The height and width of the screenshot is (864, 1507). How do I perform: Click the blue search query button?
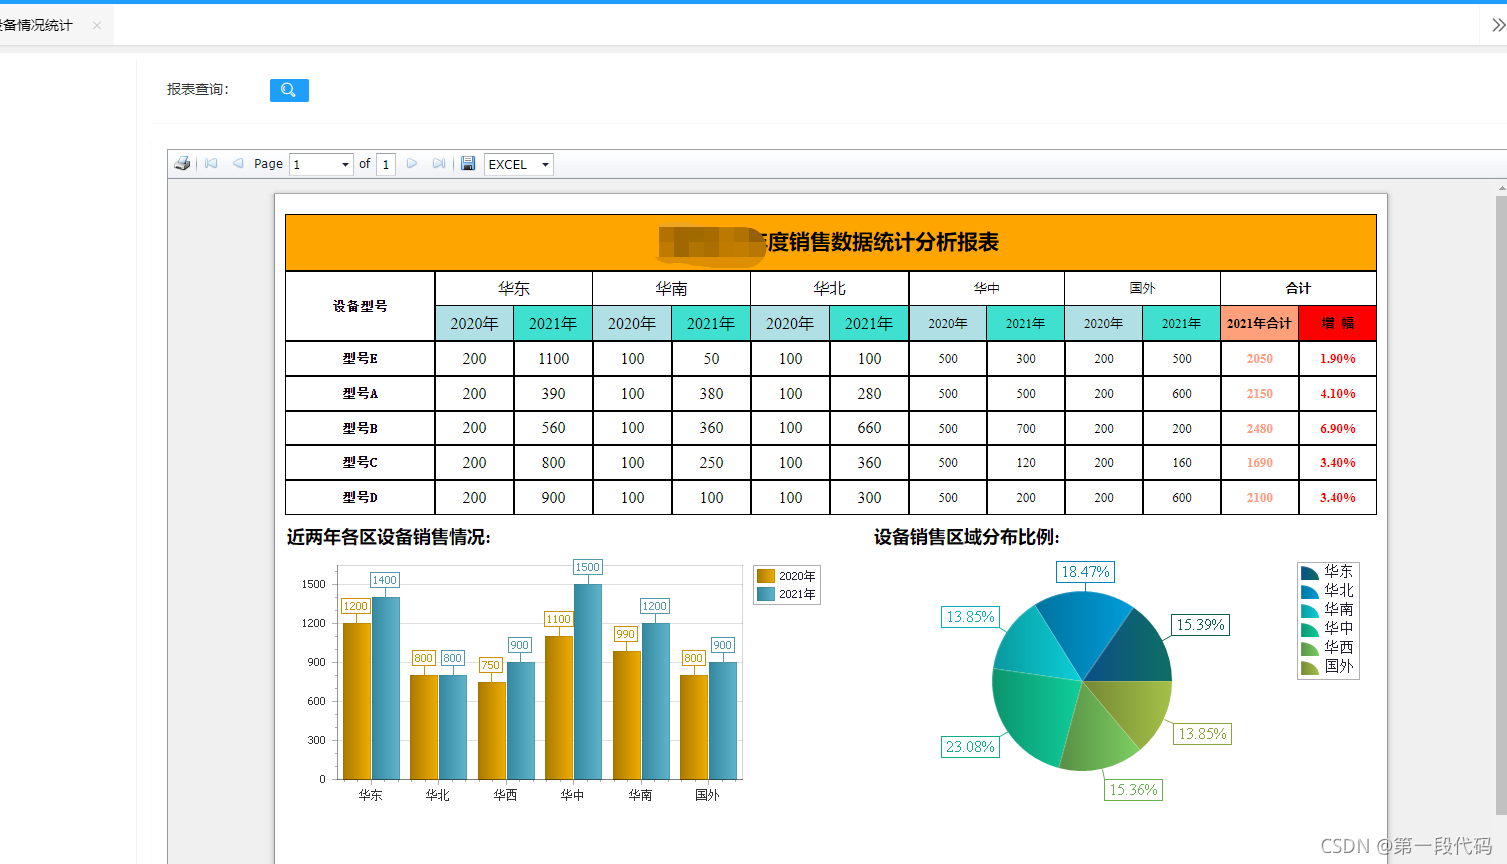(x=289, y=90)
